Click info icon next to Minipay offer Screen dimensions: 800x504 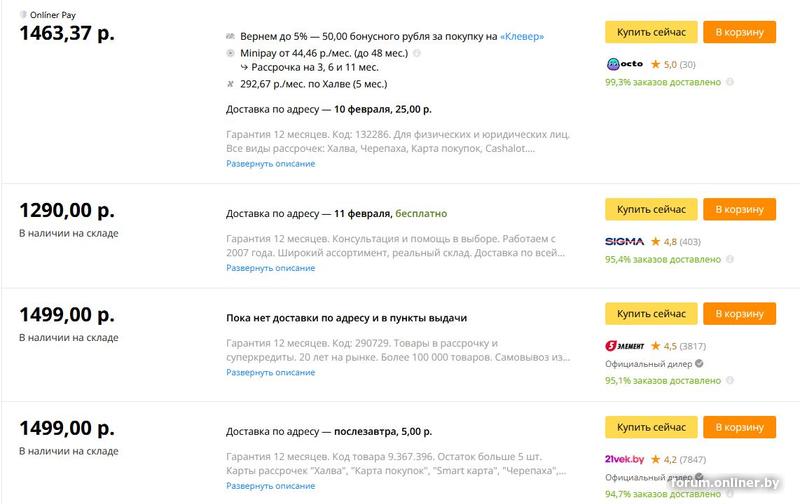[417, 53]
